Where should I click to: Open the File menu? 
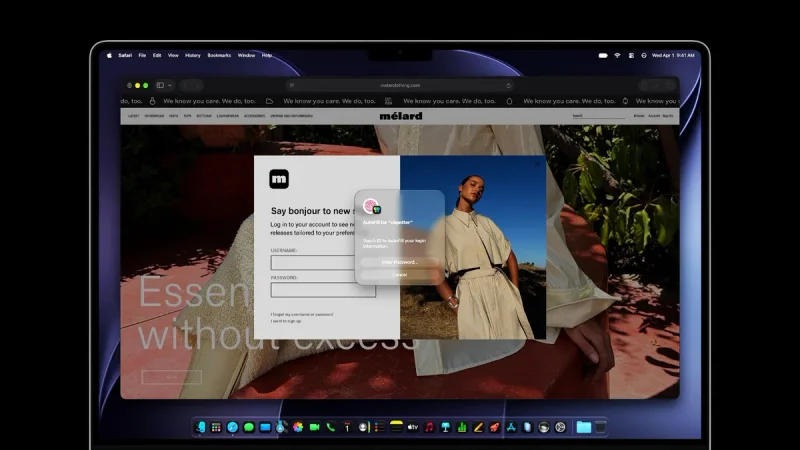[x=142, y=55]
